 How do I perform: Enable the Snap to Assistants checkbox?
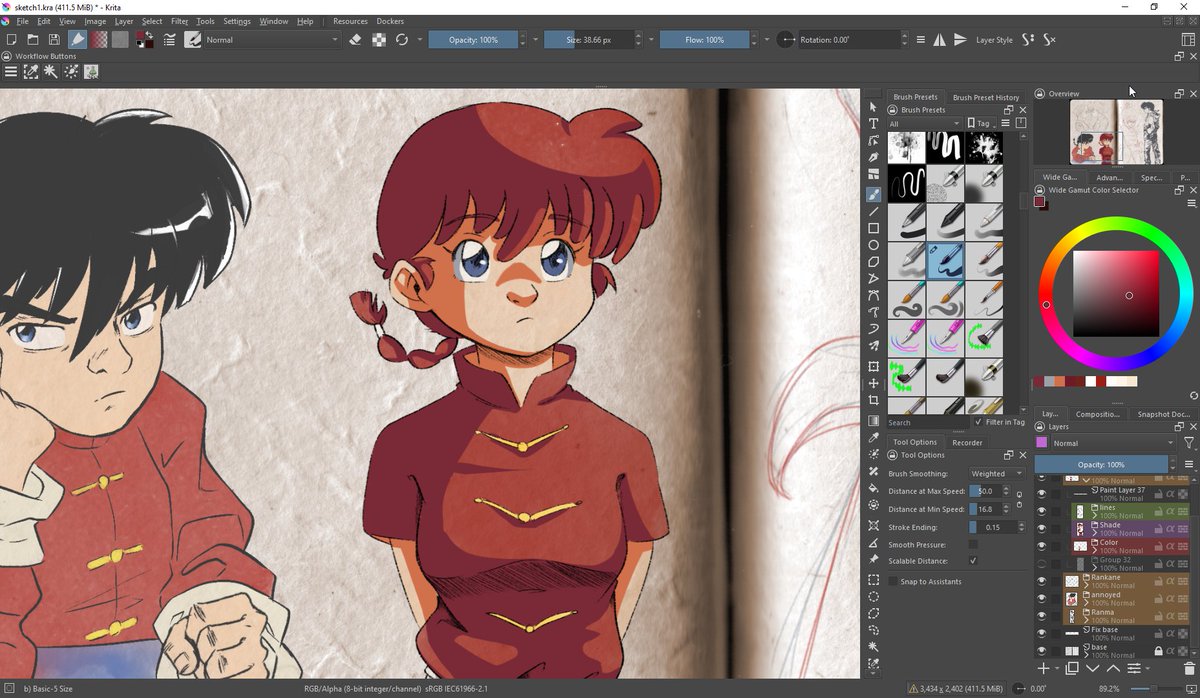click(x=892, y=581)
